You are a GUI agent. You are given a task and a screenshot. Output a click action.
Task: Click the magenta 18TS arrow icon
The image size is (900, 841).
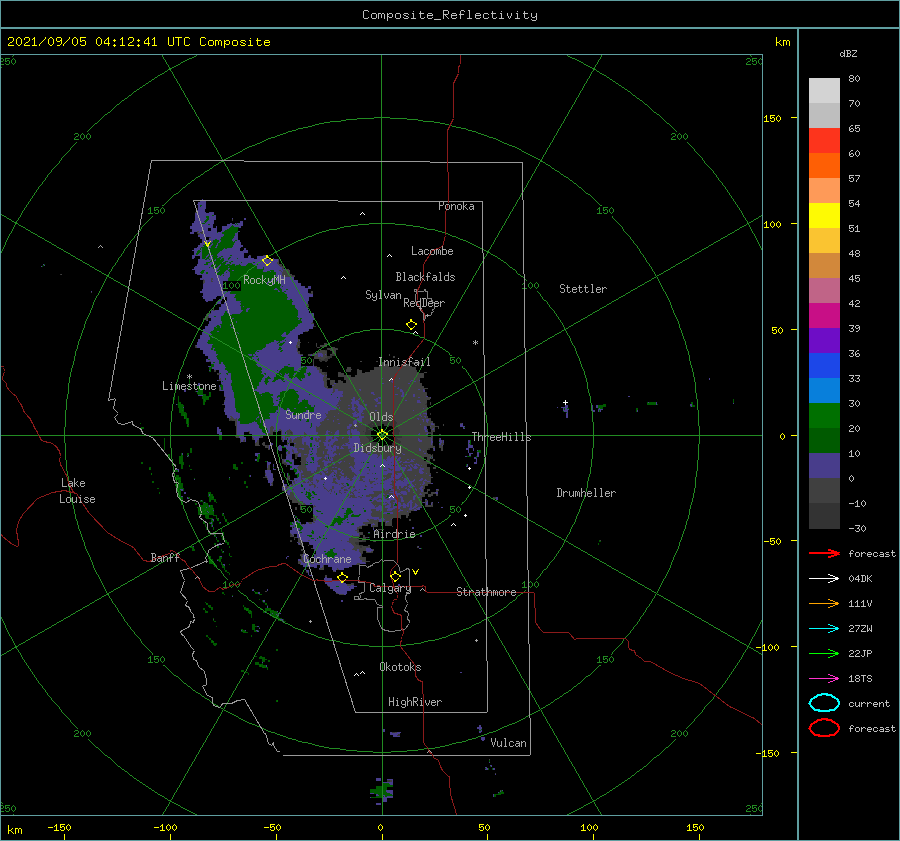click(824, 679)
